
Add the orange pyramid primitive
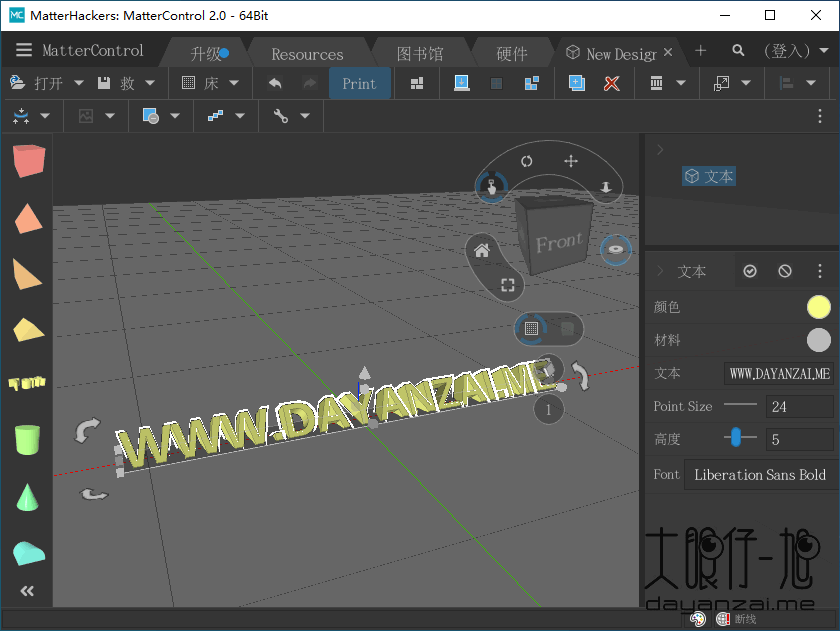click(28, 219)
